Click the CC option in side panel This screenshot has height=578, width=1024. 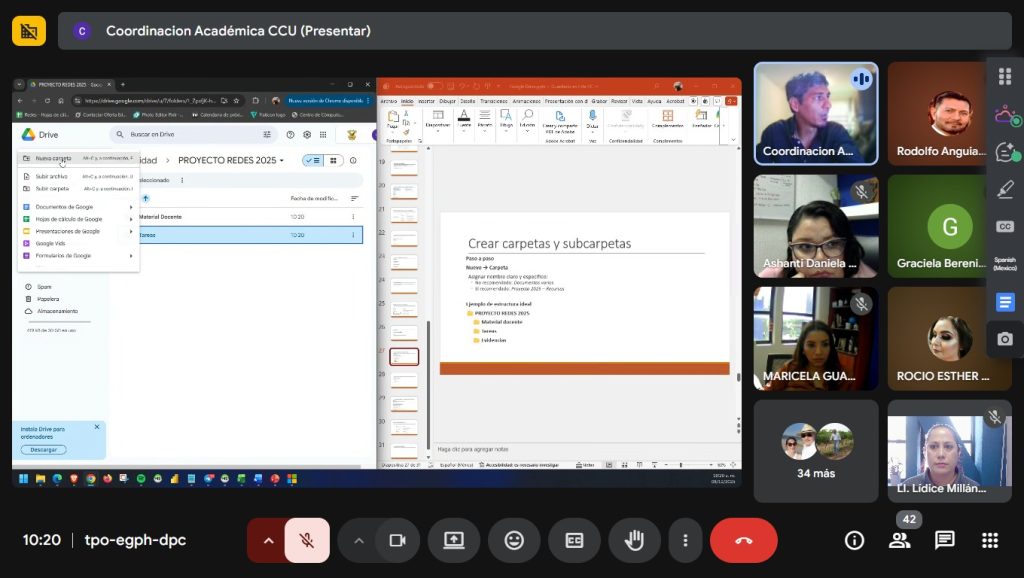1005,227
